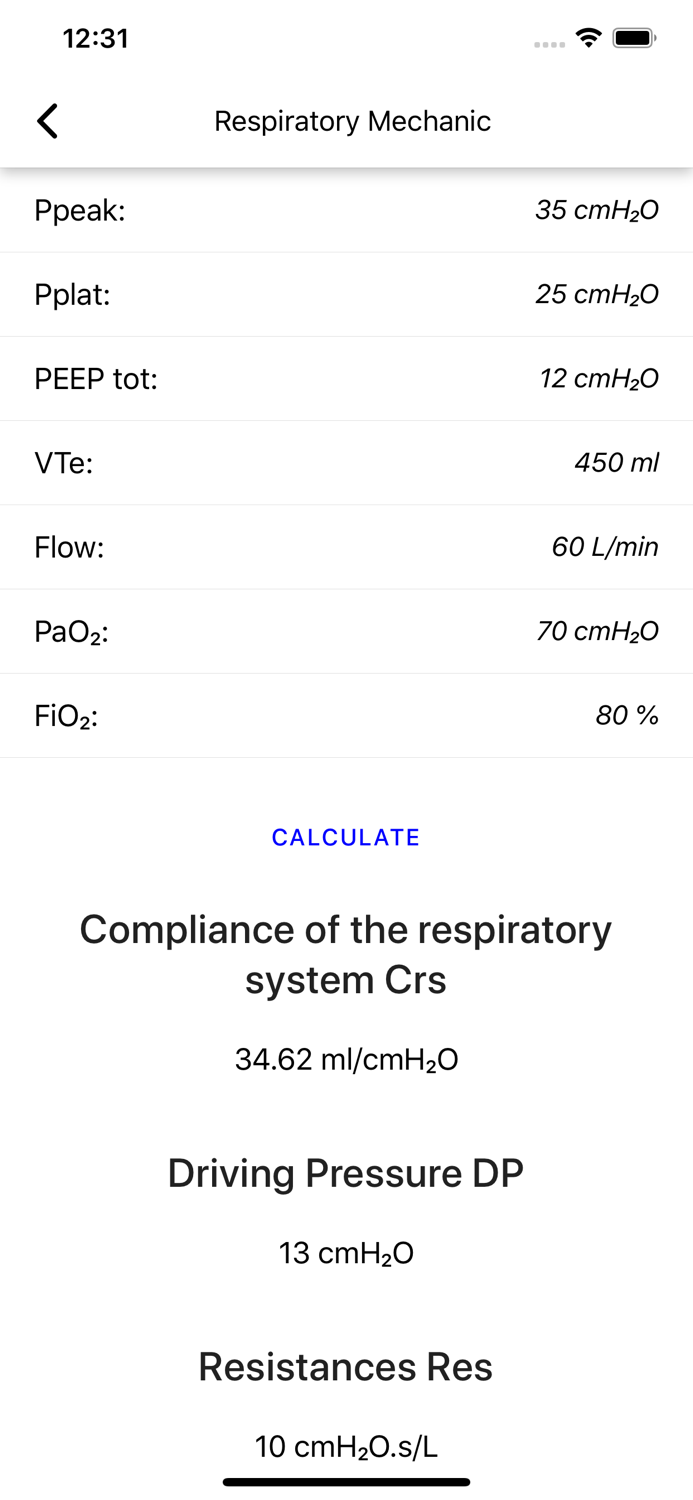
Task: Tap the Wi-Fi status icon
Action: [x=588, y=36]
